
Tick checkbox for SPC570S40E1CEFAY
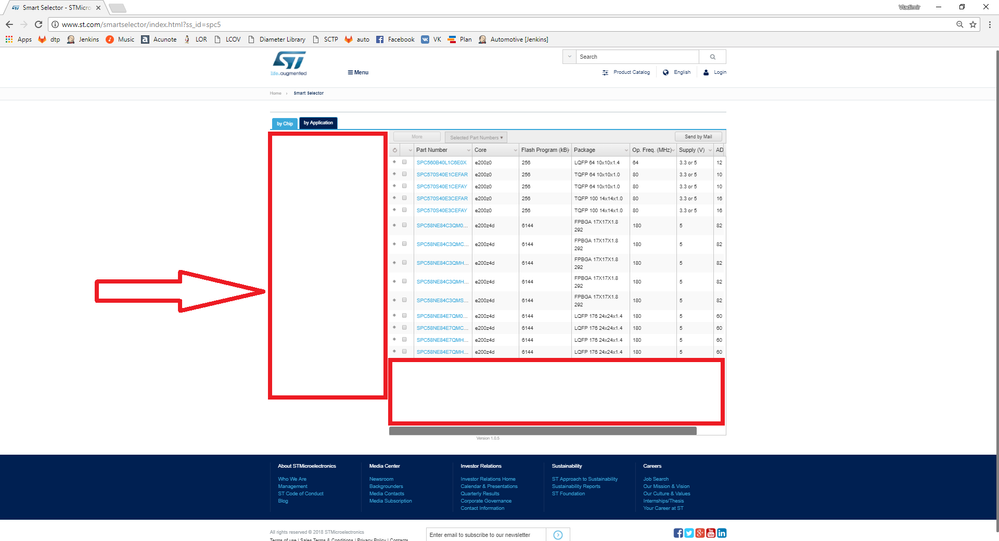coord(404,186)
